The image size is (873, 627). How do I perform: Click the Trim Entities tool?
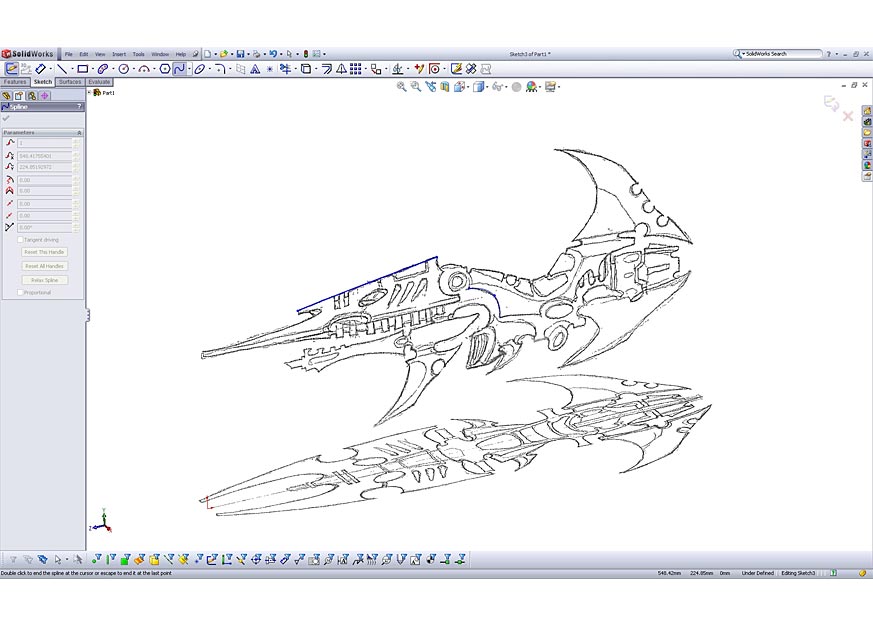[x=285, y=69]
